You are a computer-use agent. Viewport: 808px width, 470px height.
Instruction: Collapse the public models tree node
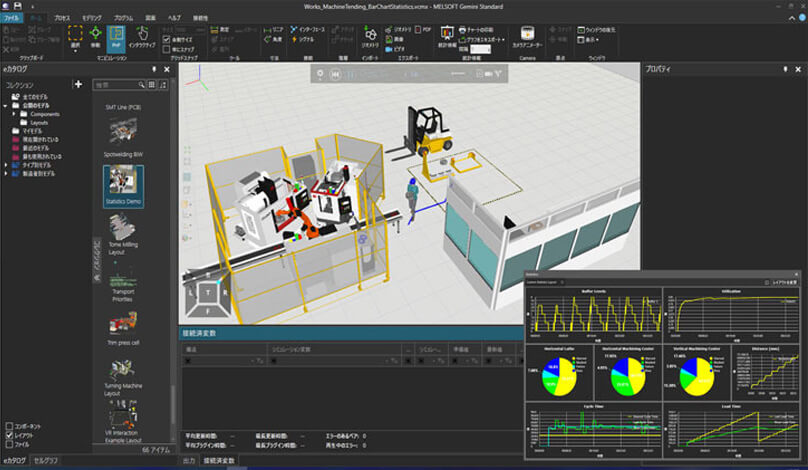pyautogui.click(x=6, y=105)
